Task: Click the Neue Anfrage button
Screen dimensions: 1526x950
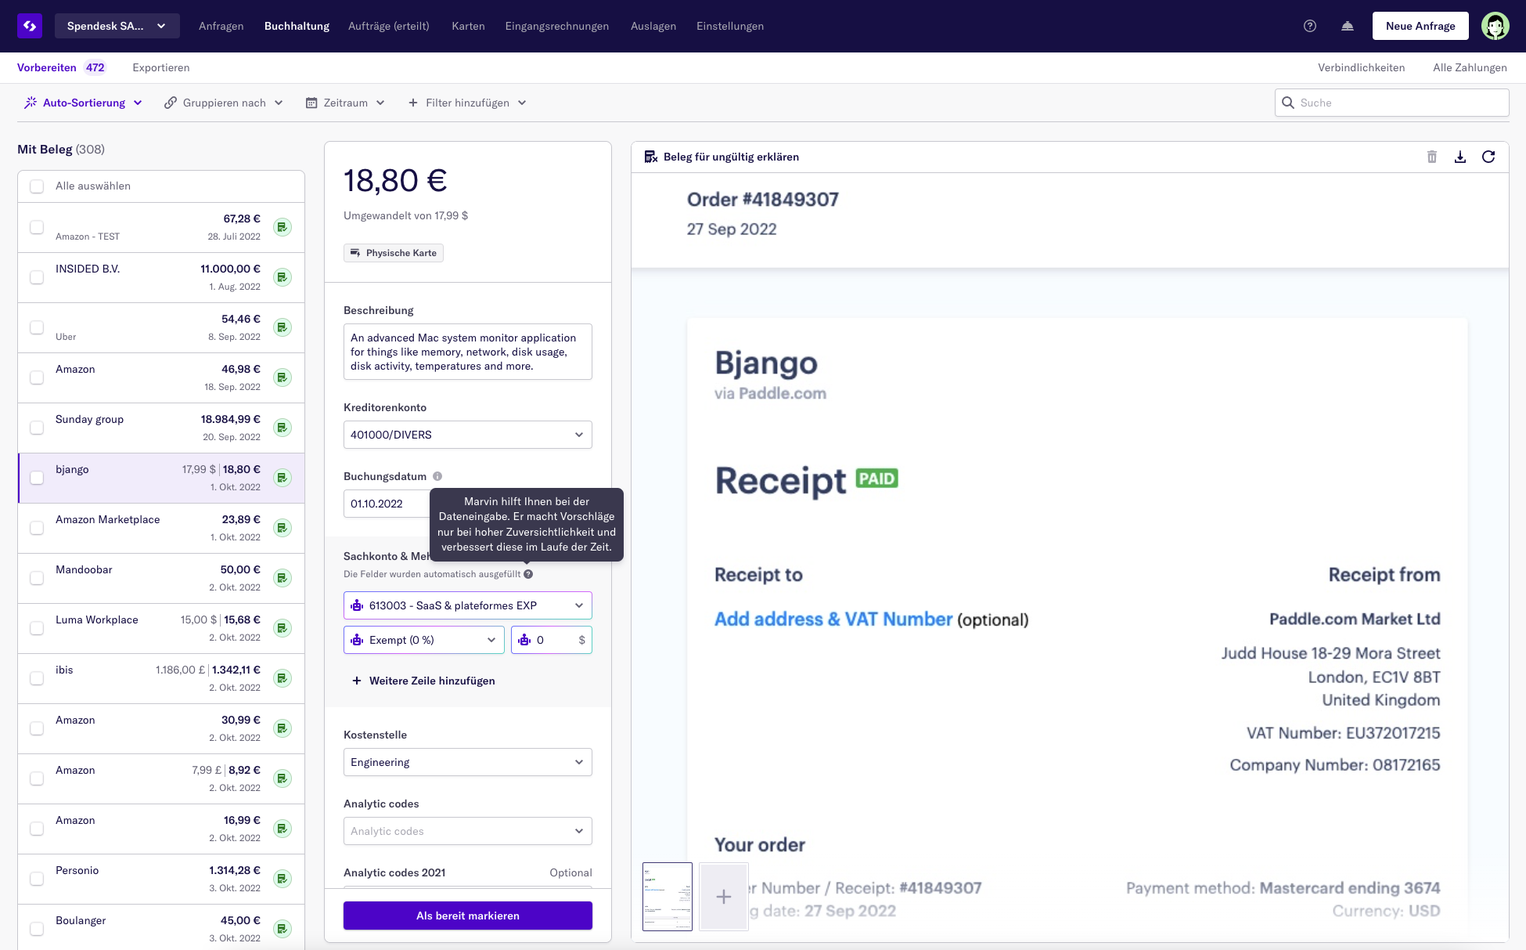Action: (x=1420, y=26)
